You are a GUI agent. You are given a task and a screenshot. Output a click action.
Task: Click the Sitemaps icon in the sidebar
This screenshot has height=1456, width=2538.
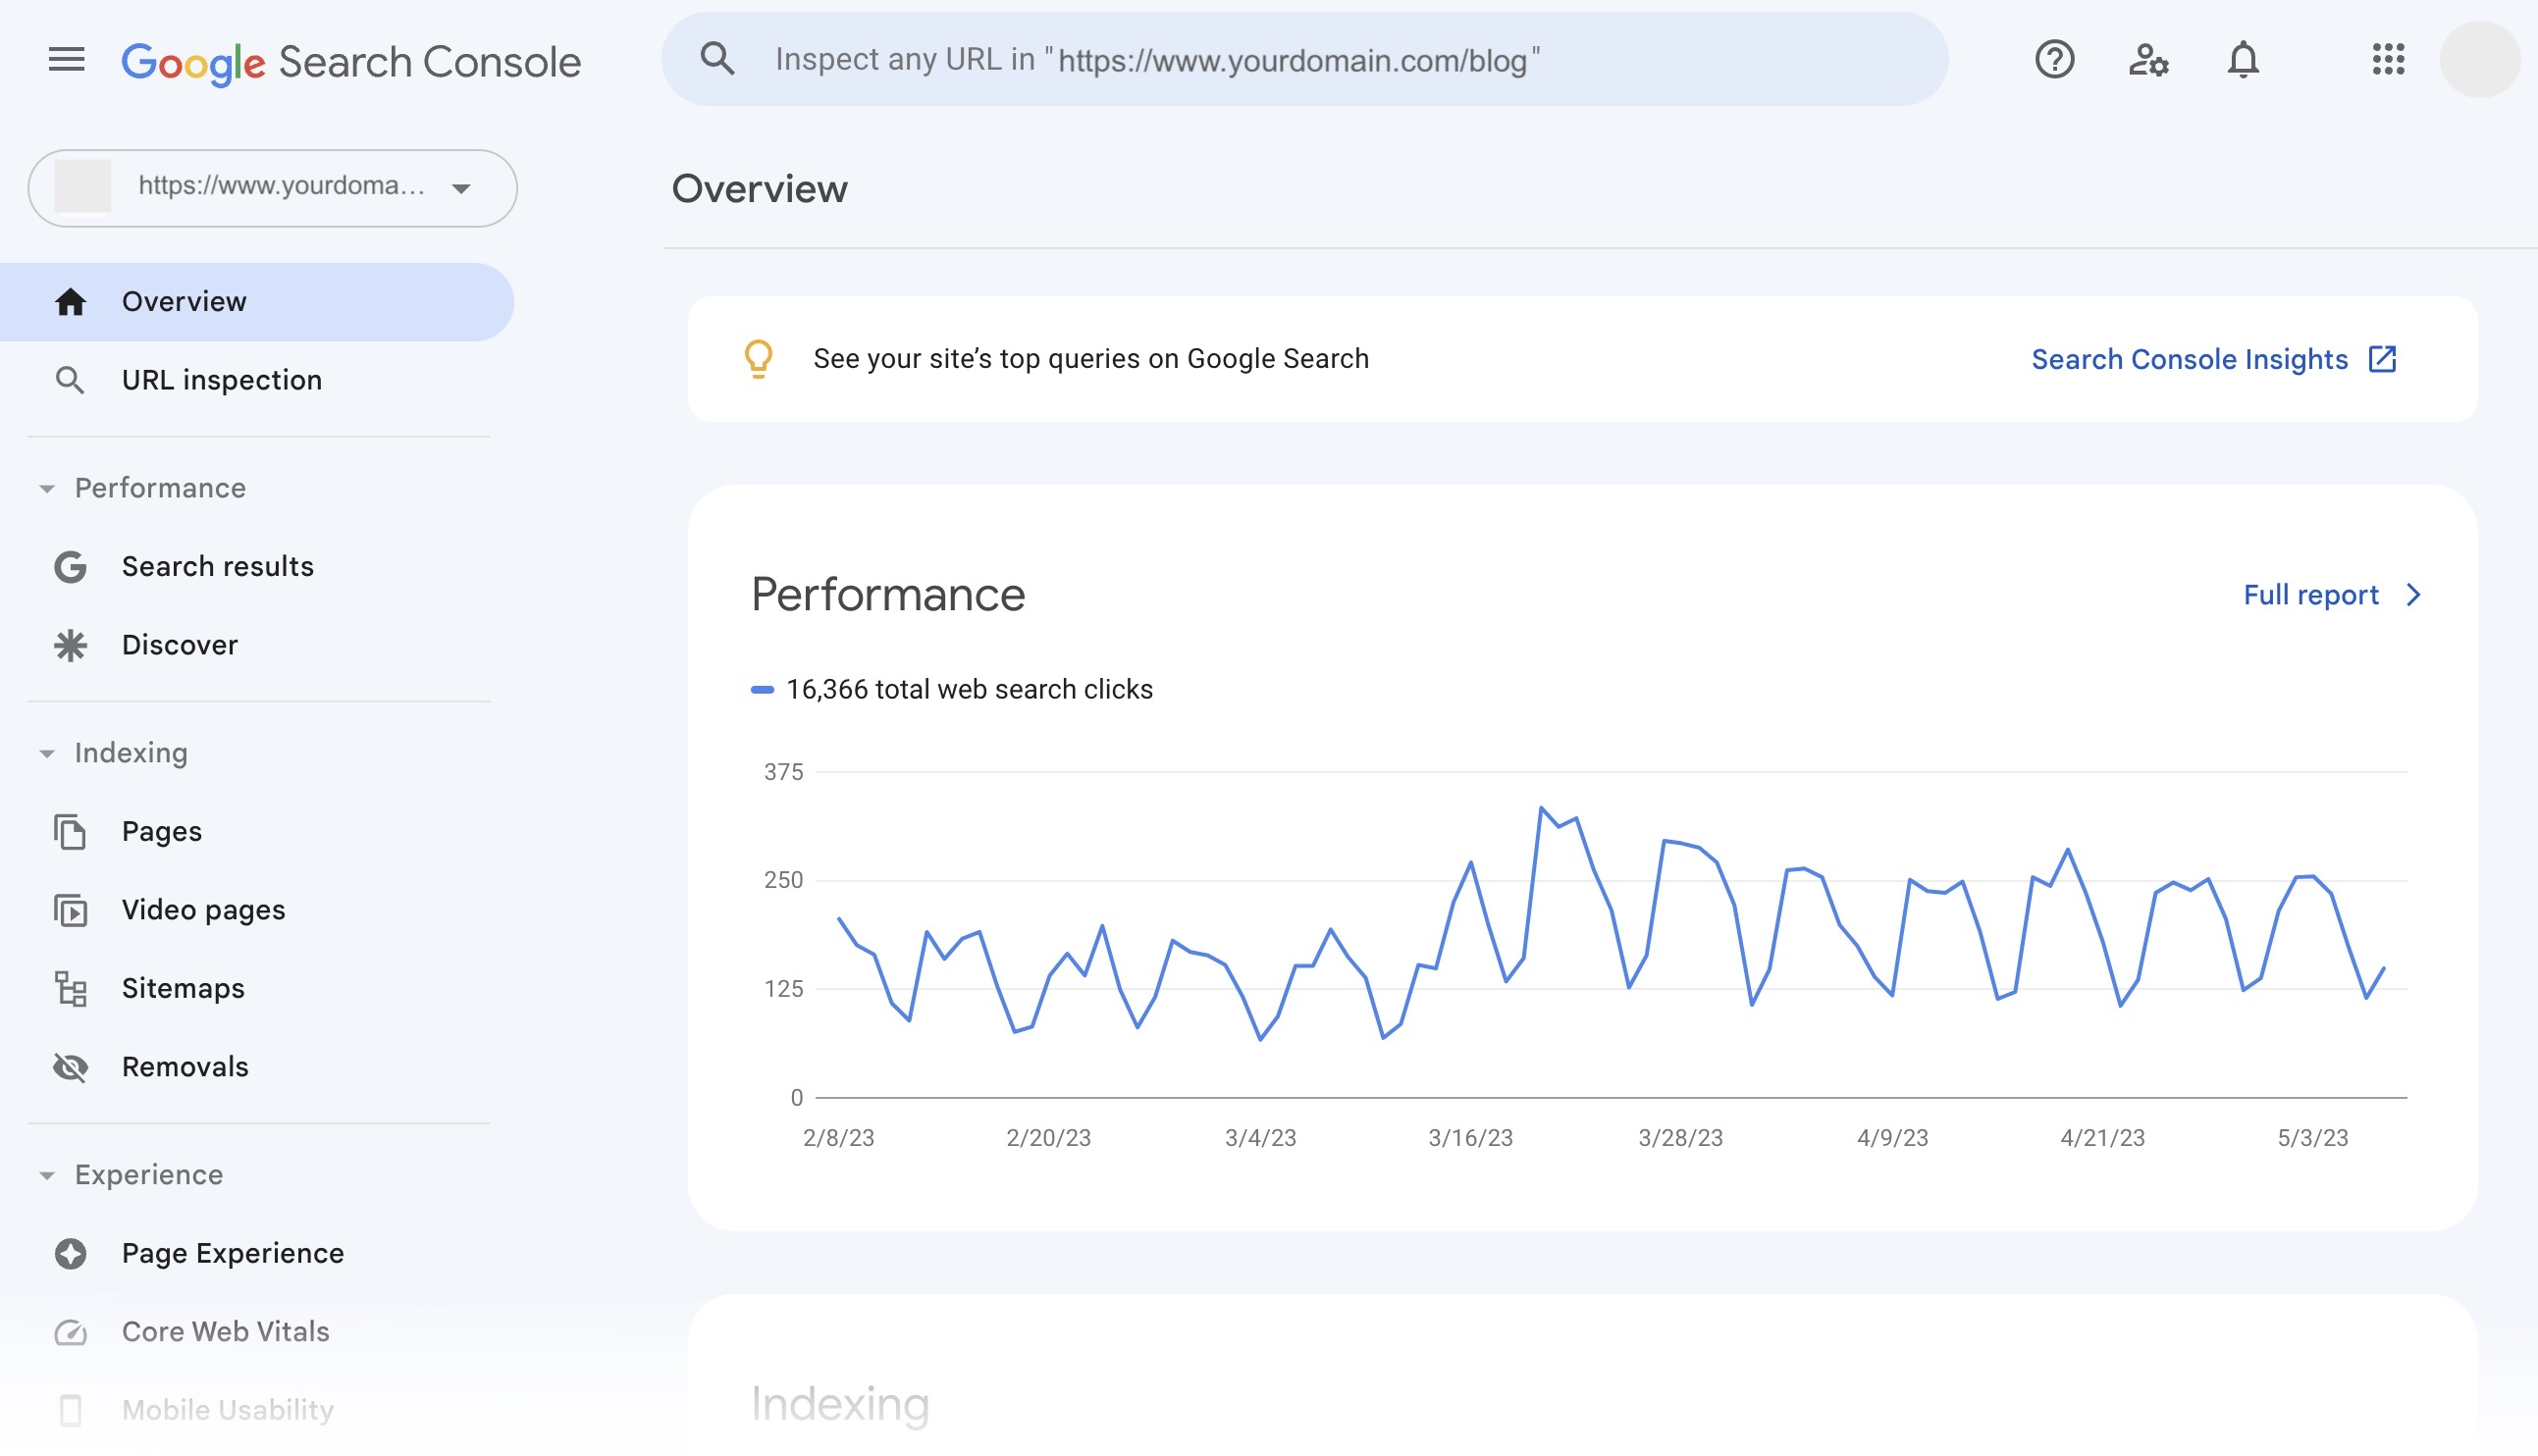(x=69, y=988)
